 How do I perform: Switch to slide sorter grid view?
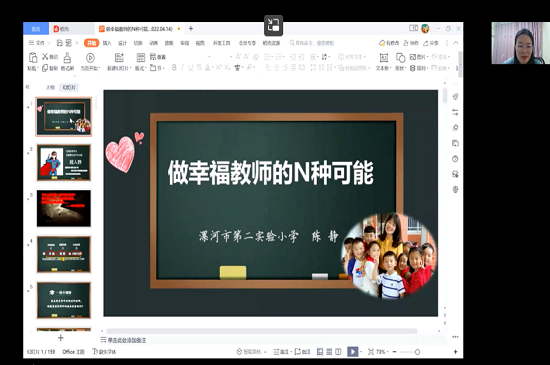pyautogui.click(x=329, y=352)
